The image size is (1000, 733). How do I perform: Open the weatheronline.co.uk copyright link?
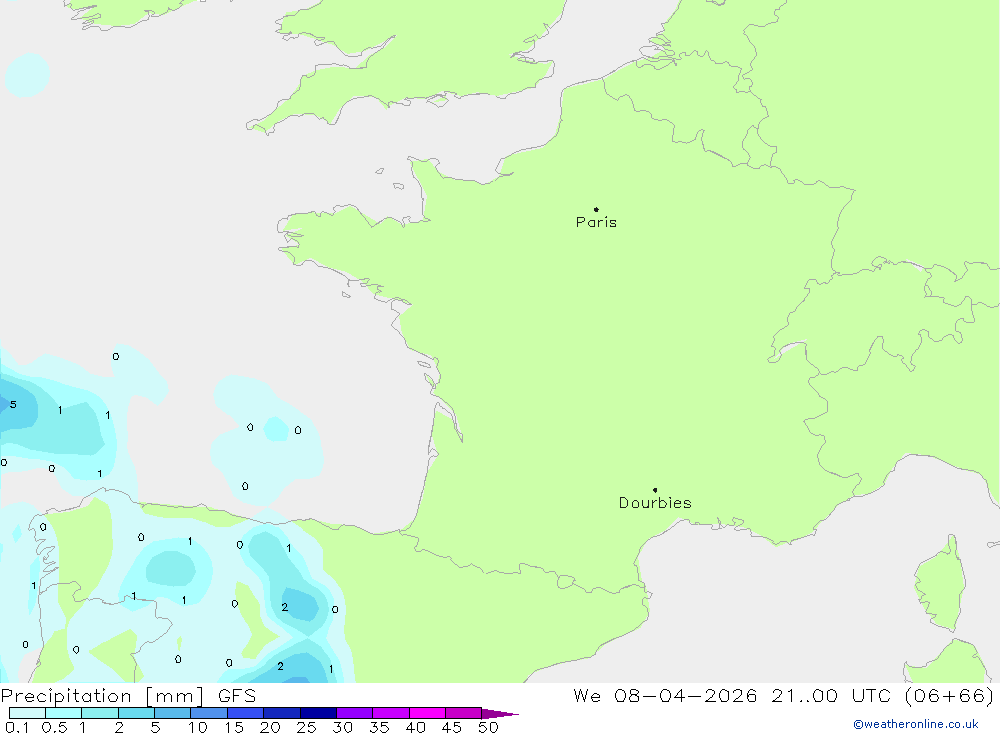point(916,724)
